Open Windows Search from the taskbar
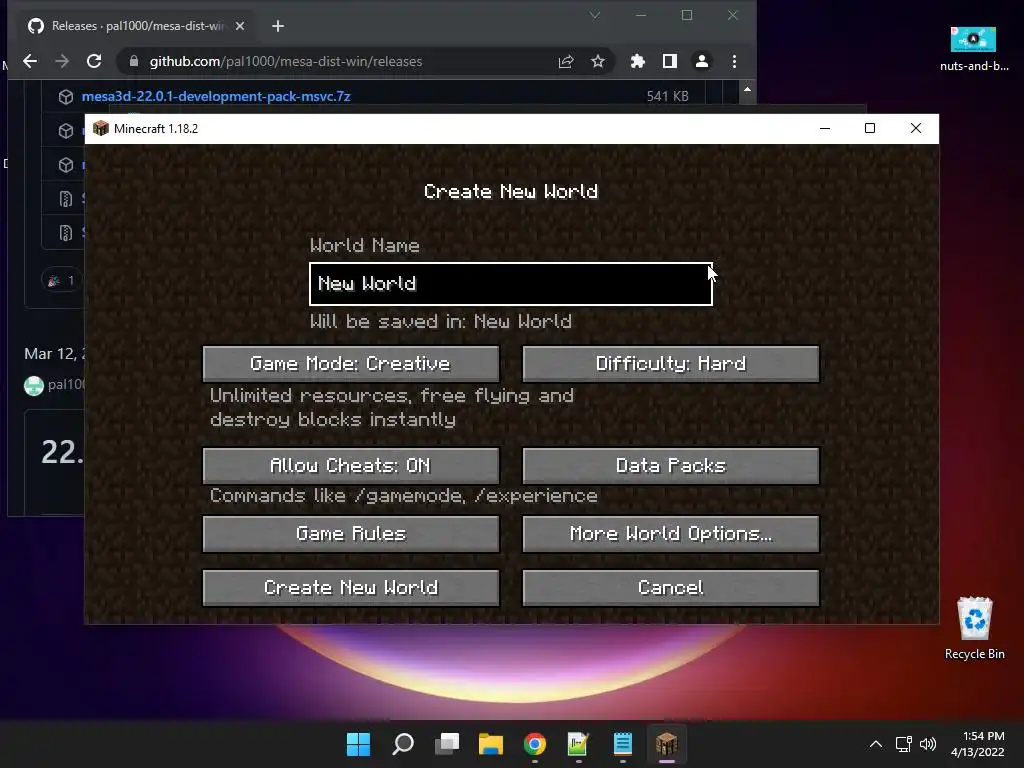Image resolution: width=1024 pixels, height=768 pixels. coord(403,744)
